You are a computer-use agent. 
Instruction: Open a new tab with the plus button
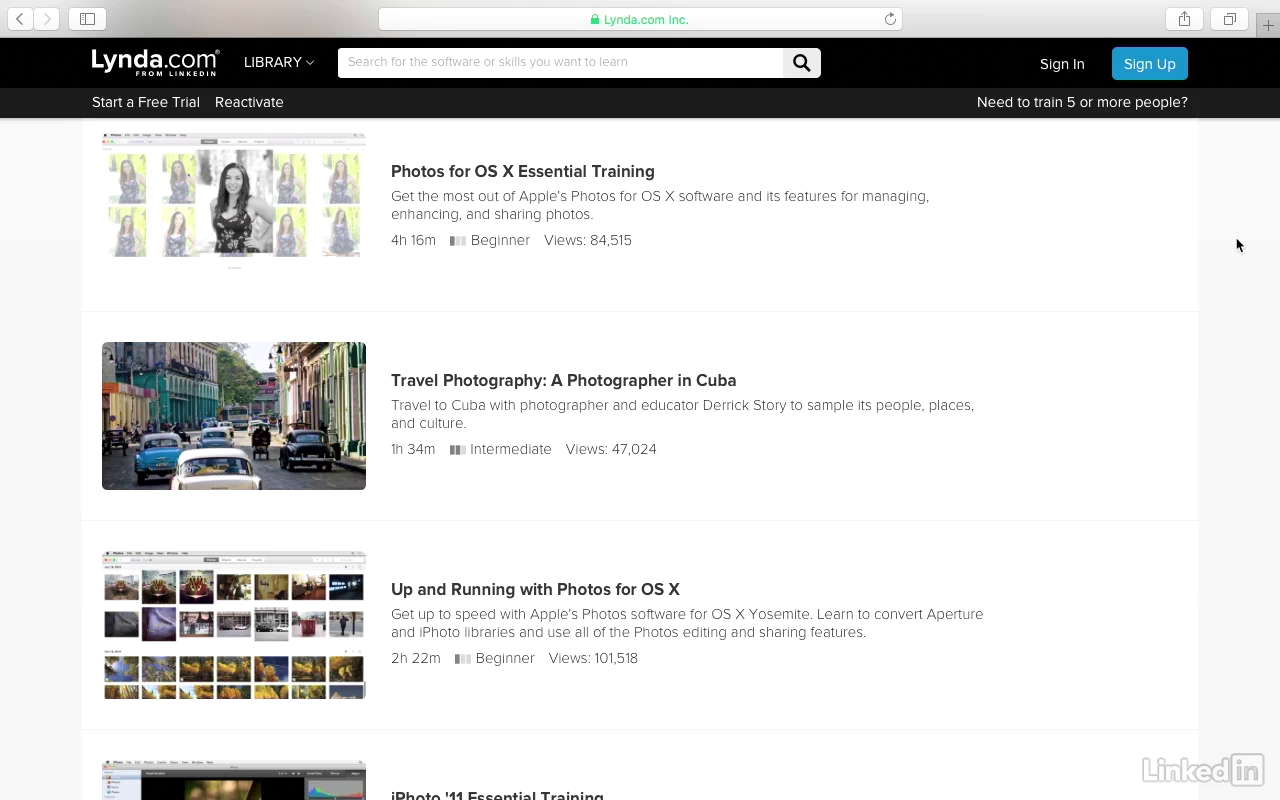click(x=1268, y=25)
